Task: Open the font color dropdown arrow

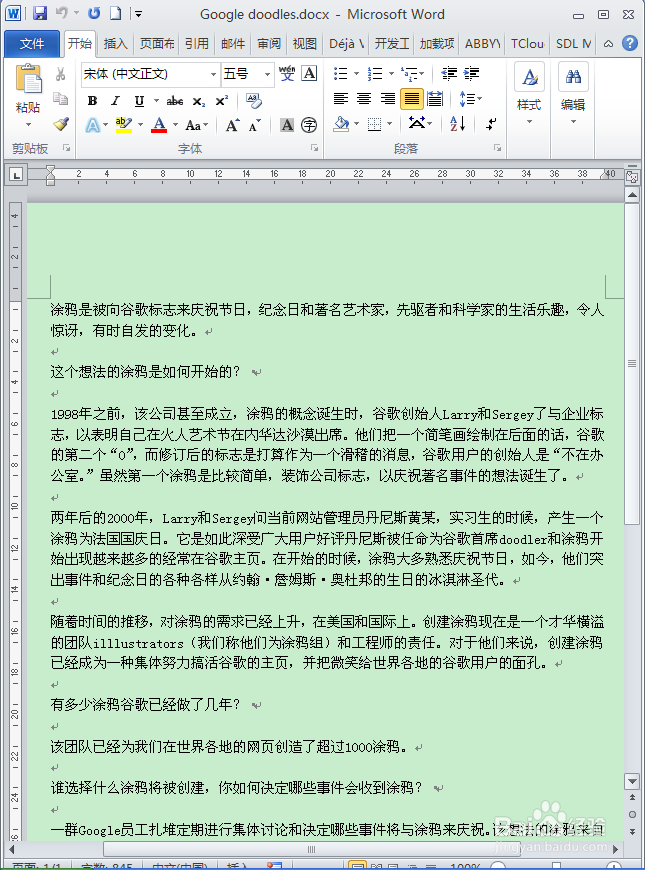Action: pyautogui.click(x=175, y=125)
